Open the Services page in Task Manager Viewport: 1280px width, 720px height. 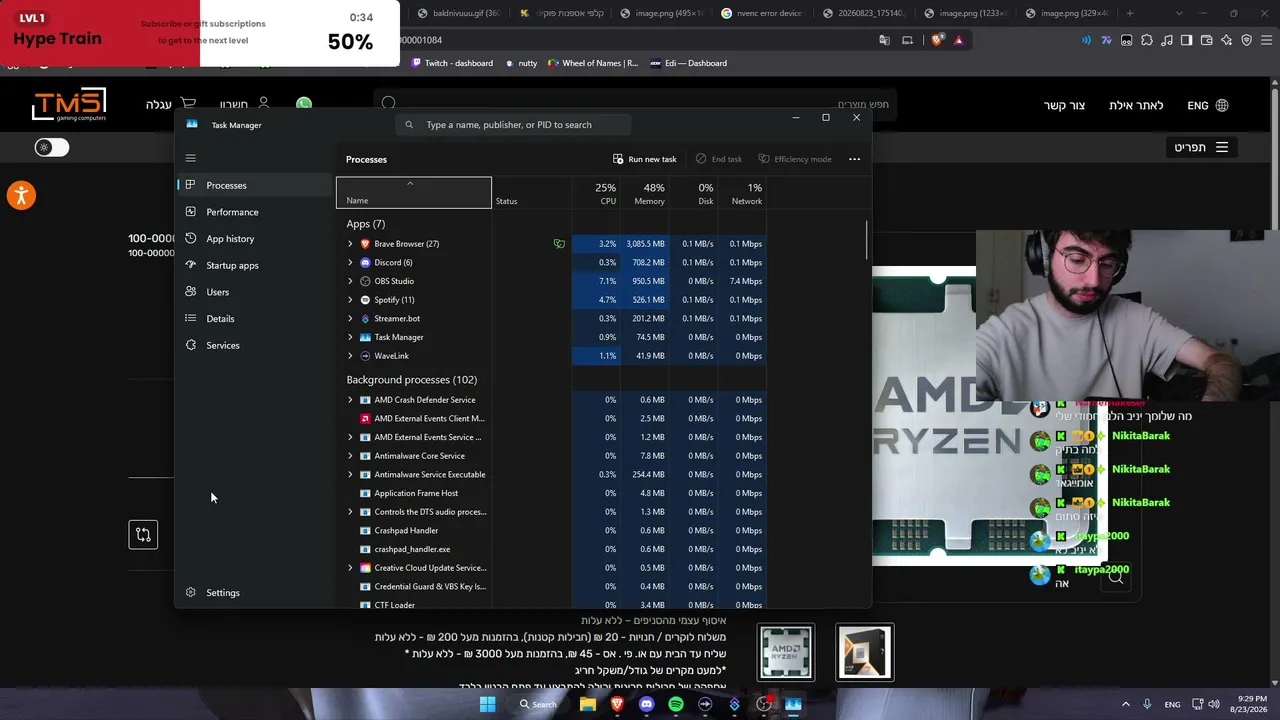click(254, 345)
